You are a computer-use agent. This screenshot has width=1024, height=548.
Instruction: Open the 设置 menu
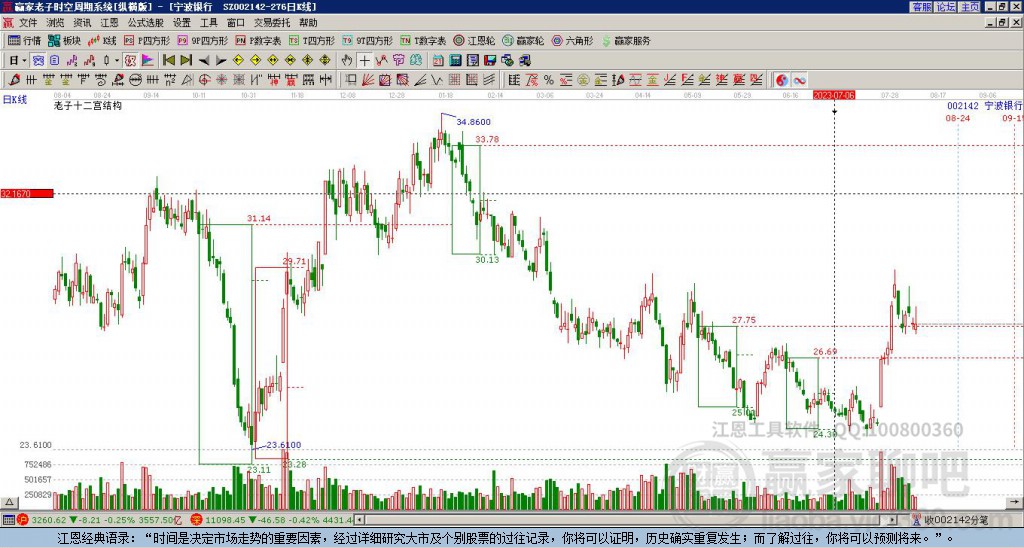tap(182, 23)
